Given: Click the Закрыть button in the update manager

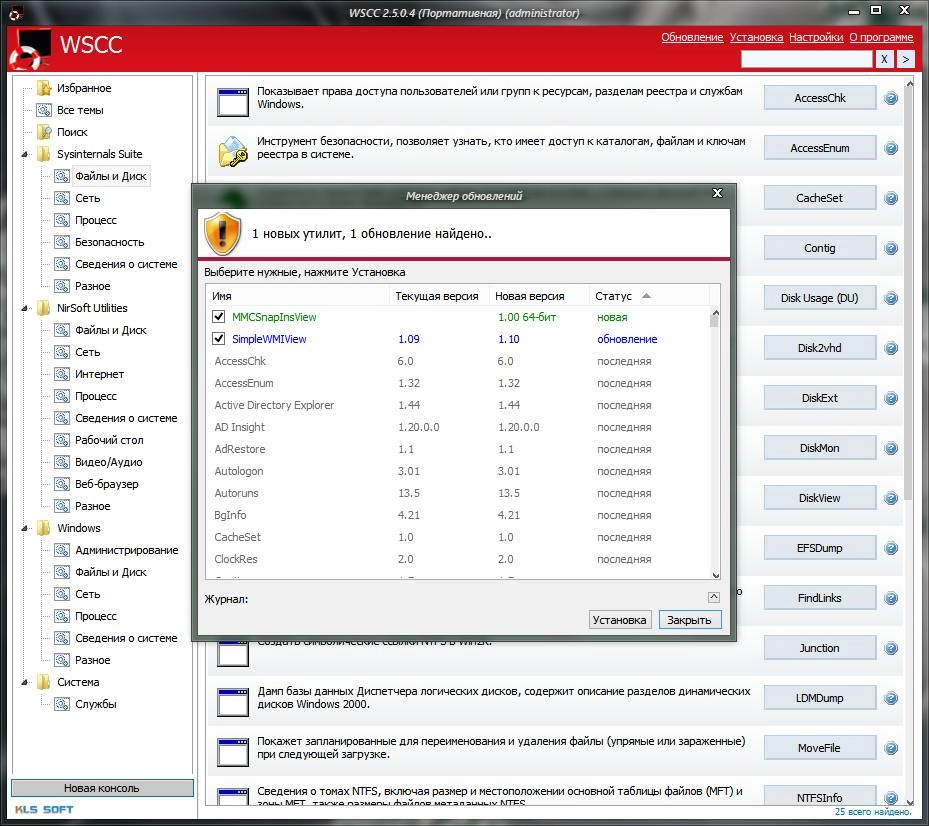Looking at the screenshot, I should pos(690,620).
